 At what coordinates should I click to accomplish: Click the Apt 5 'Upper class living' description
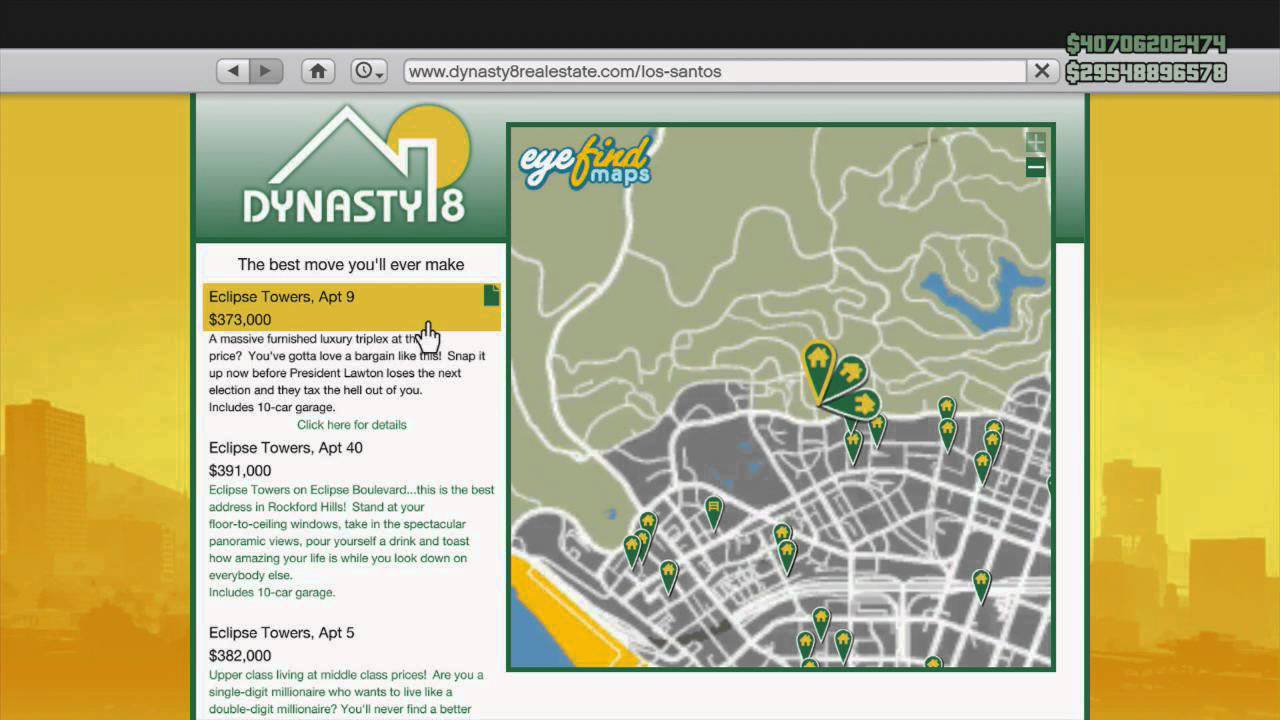346,692
